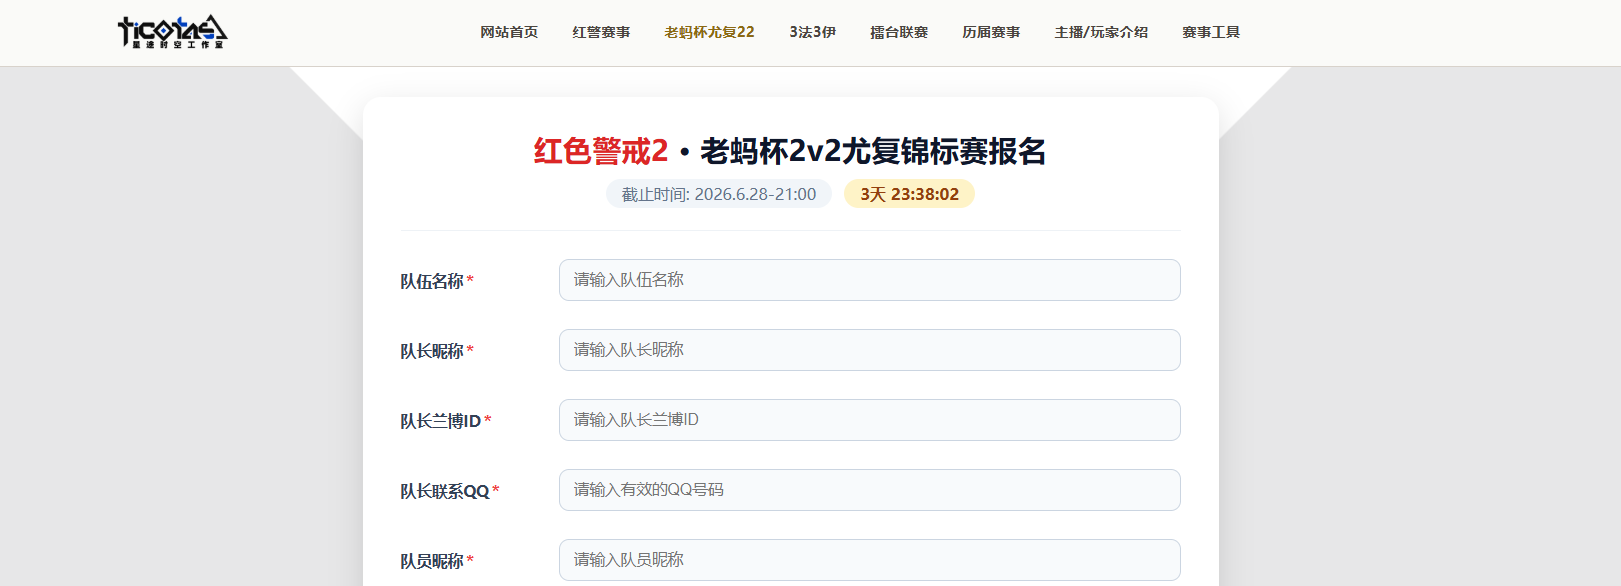The width and height of the screenshot is (1621, 586).
Task: Open the 网站首页 nav item
Action: [x=509, y=32]
